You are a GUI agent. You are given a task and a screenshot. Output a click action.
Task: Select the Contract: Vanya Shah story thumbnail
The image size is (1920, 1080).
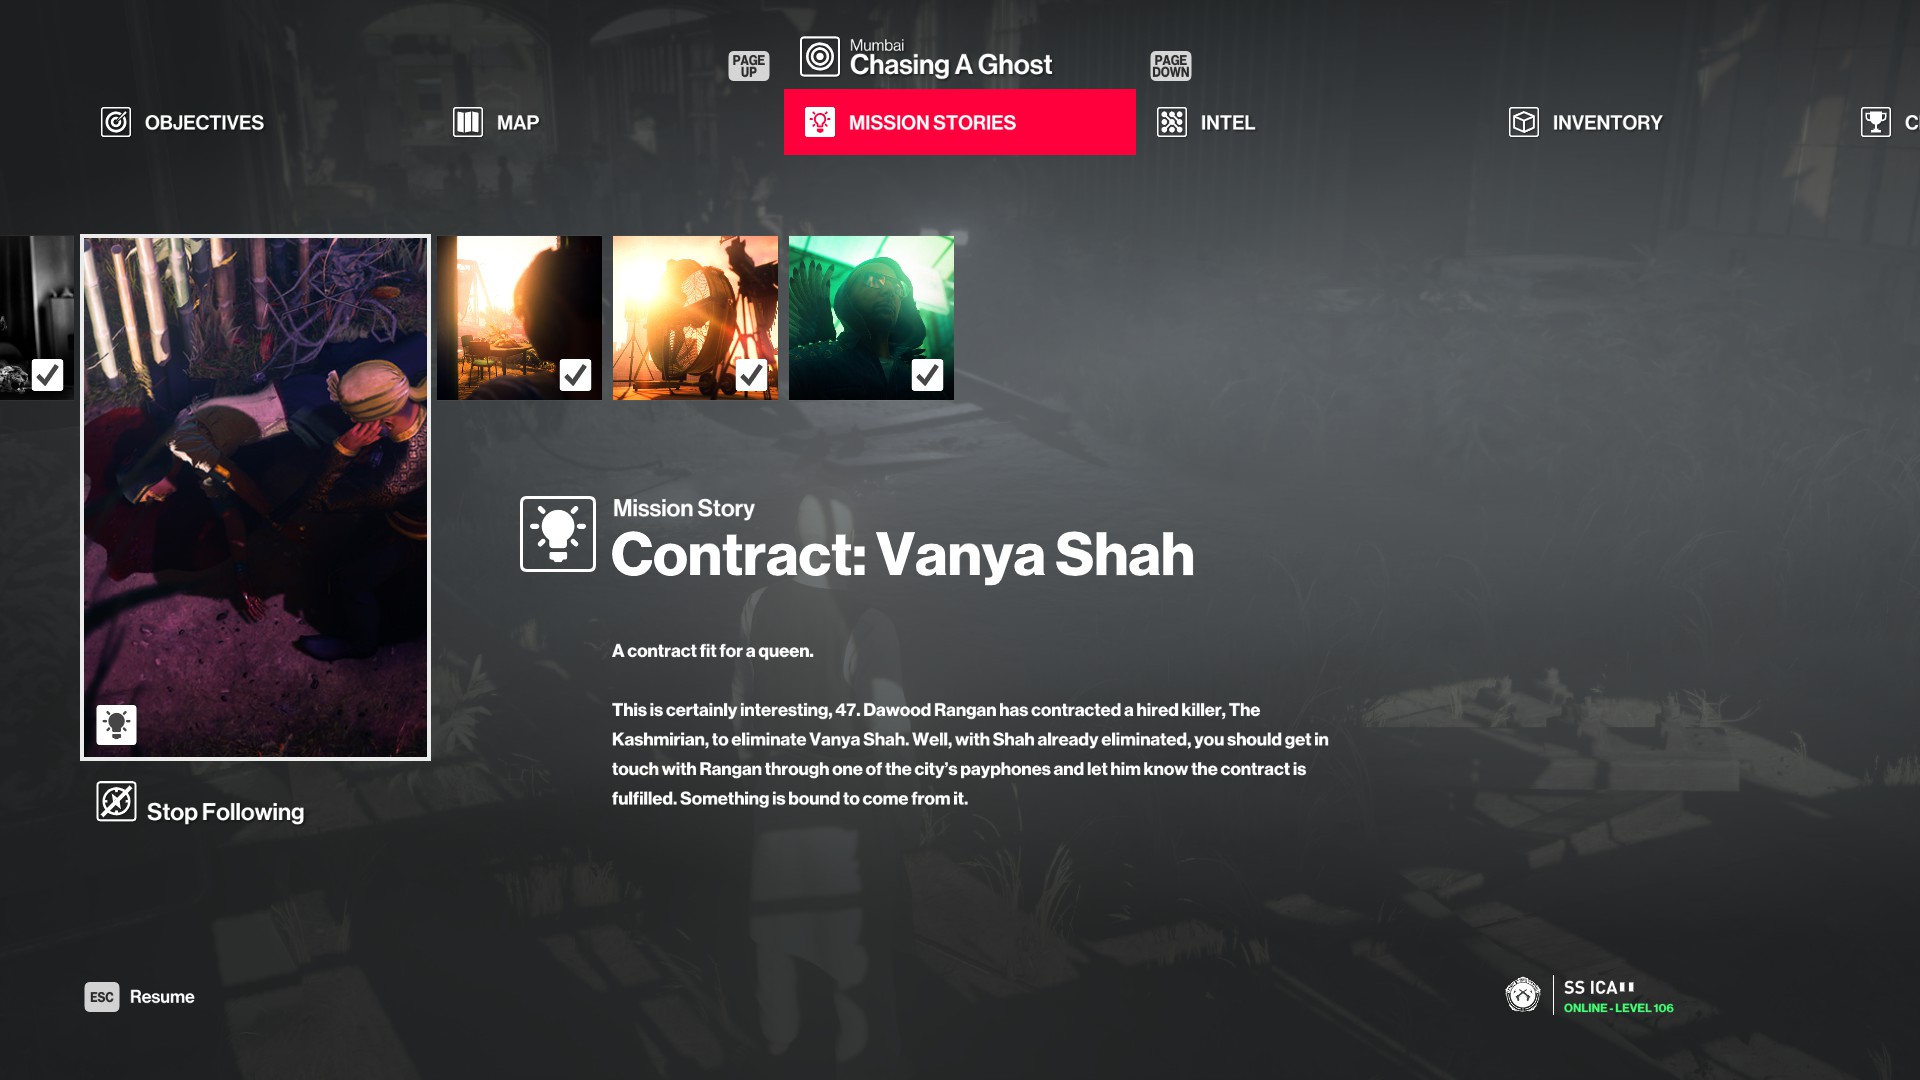[x=256, y=498]
